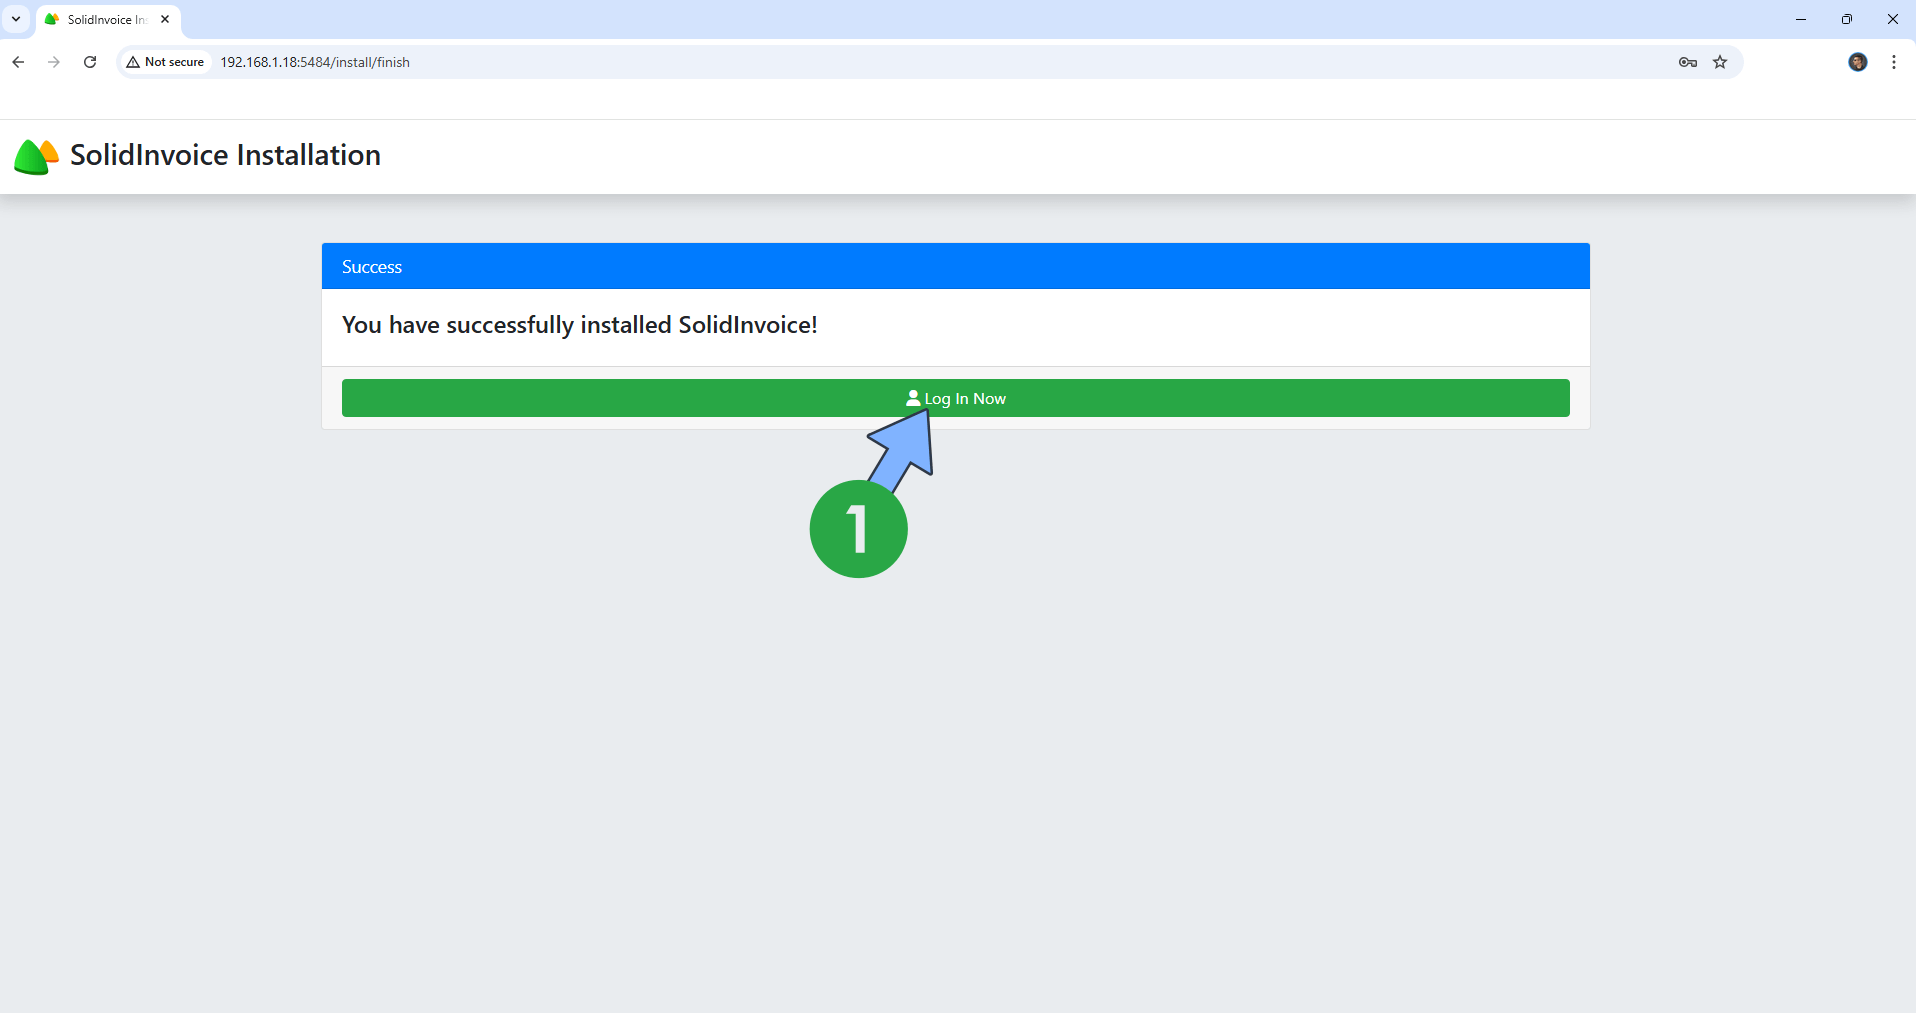Viewport: 1916px width, 1013px height.
Task: Close the SolidInvoice tab
Action: pyautogui.click(x=165, y=19)
